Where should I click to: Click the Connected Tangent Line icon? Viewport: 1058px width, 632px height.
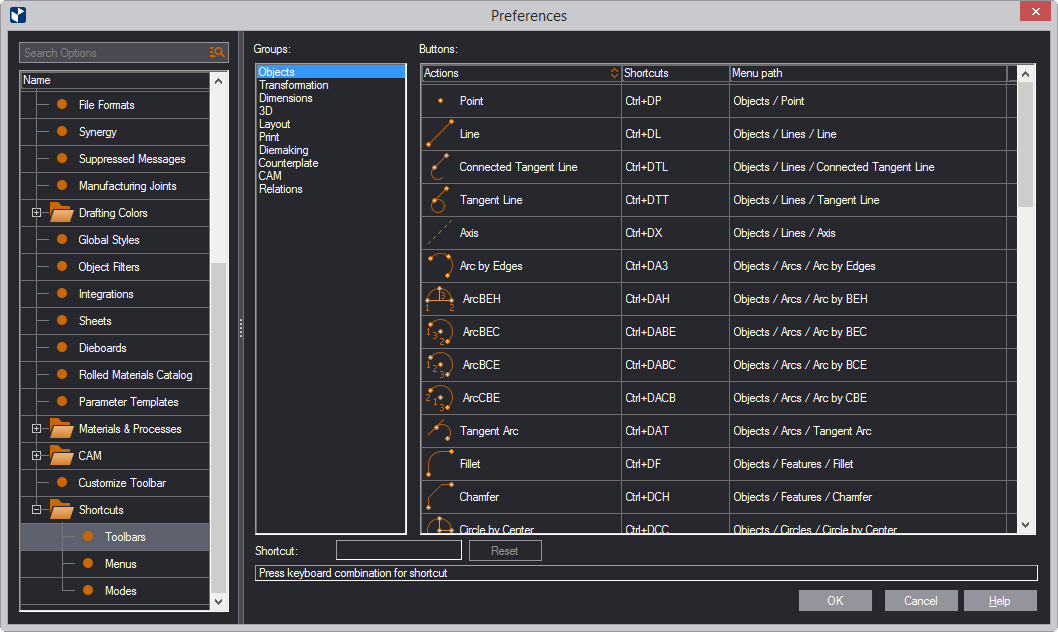click(x=439, y=167)
